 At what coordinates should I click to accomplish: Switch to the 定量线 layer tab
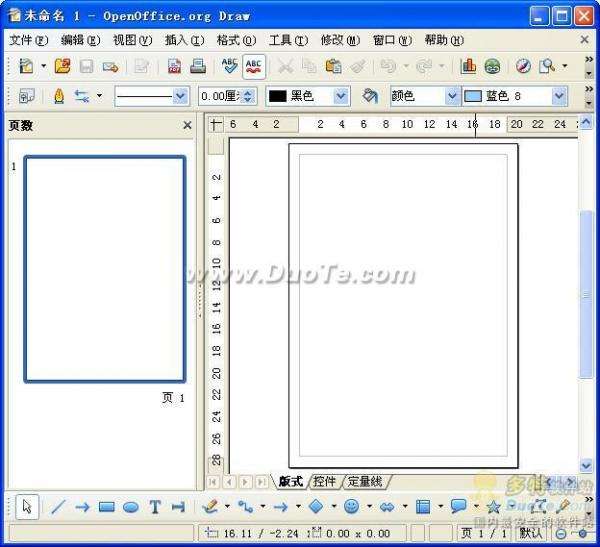(x=365, y=481)
